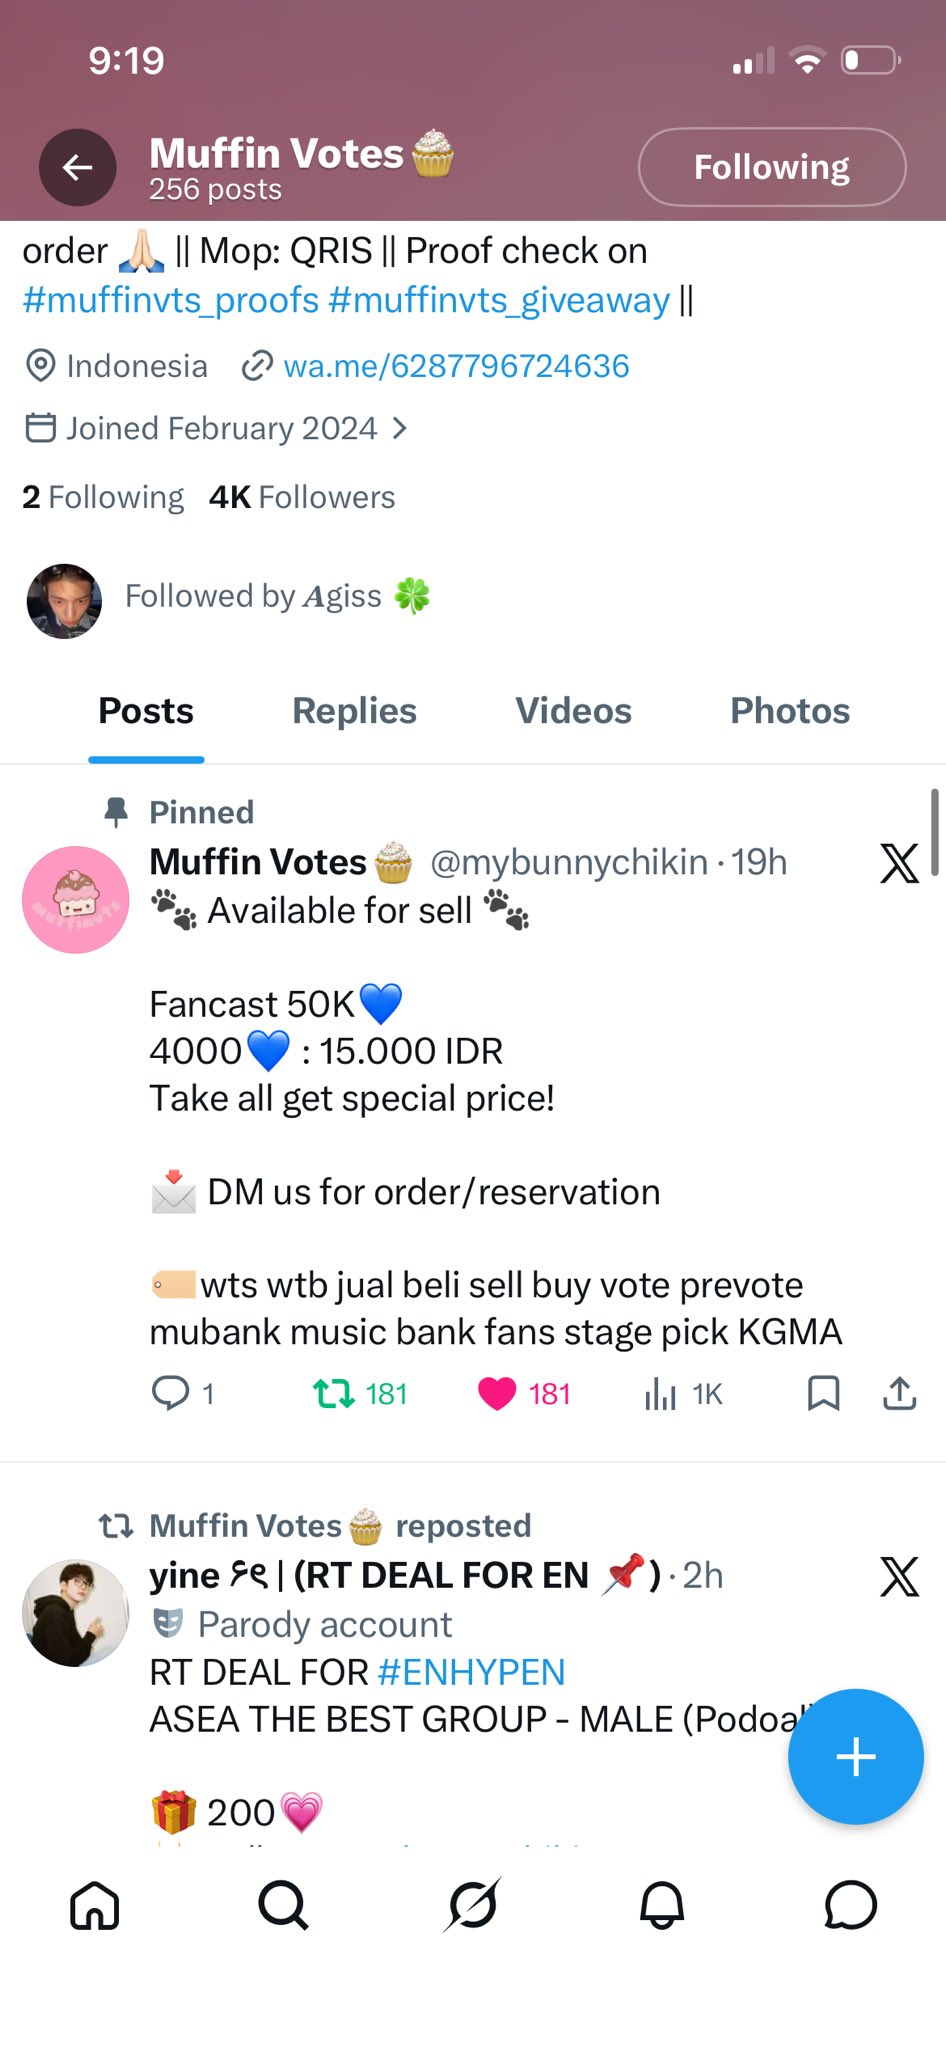The image size is (946, 2048).
Task: Open the Notifications bell icon
Action: (x=662, y=1905)
